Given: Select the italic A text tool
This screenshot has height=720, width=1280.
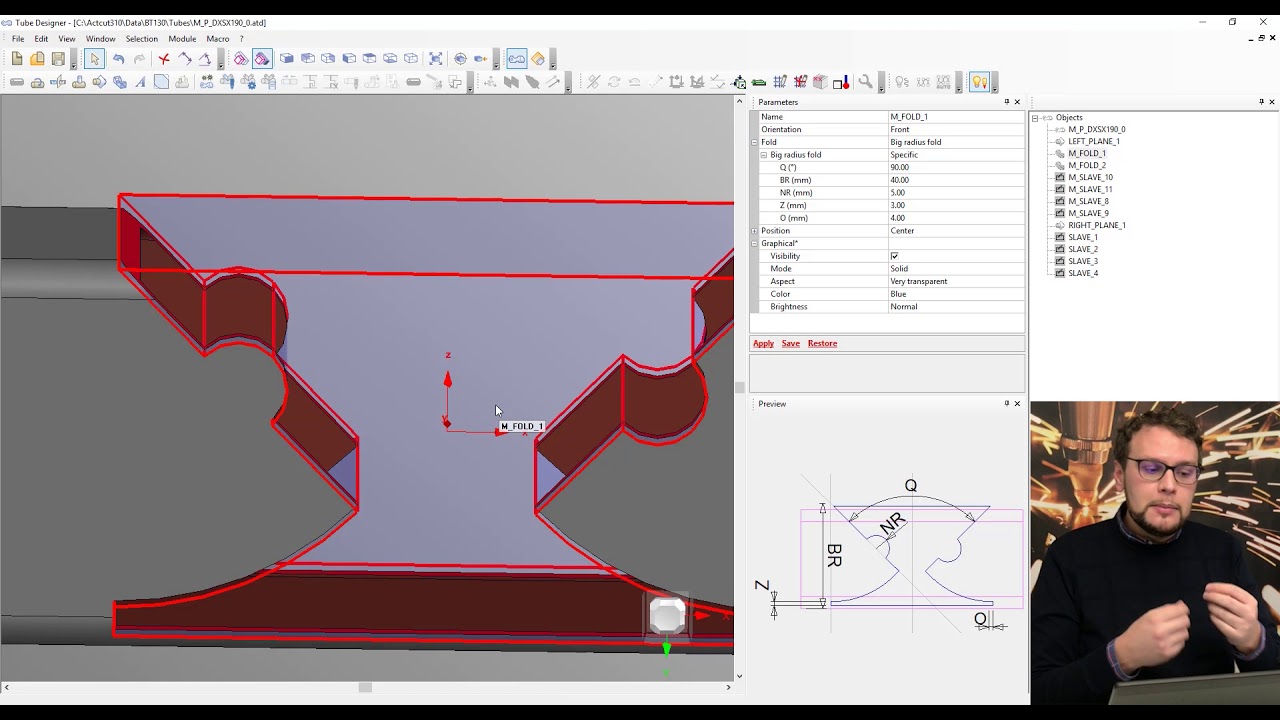Looking at the screenshot, I should click(x=140, y=82).
